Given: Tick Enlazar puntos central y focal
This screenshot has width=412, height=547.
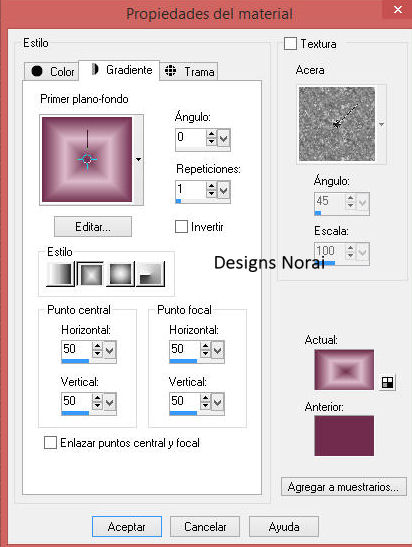Looking at the screenshot, I should (x=50, y=442).
